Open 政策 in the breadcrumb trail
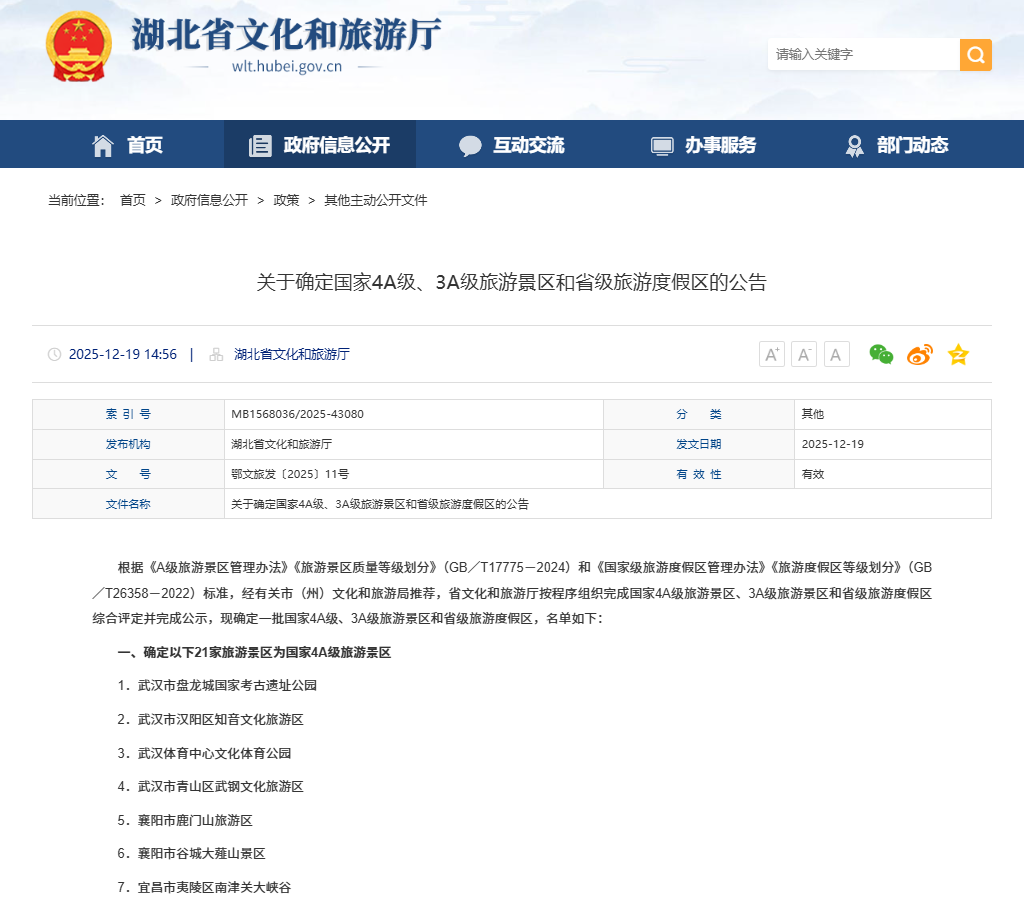This screenshot has height=900, width=1024. point(286,200)
